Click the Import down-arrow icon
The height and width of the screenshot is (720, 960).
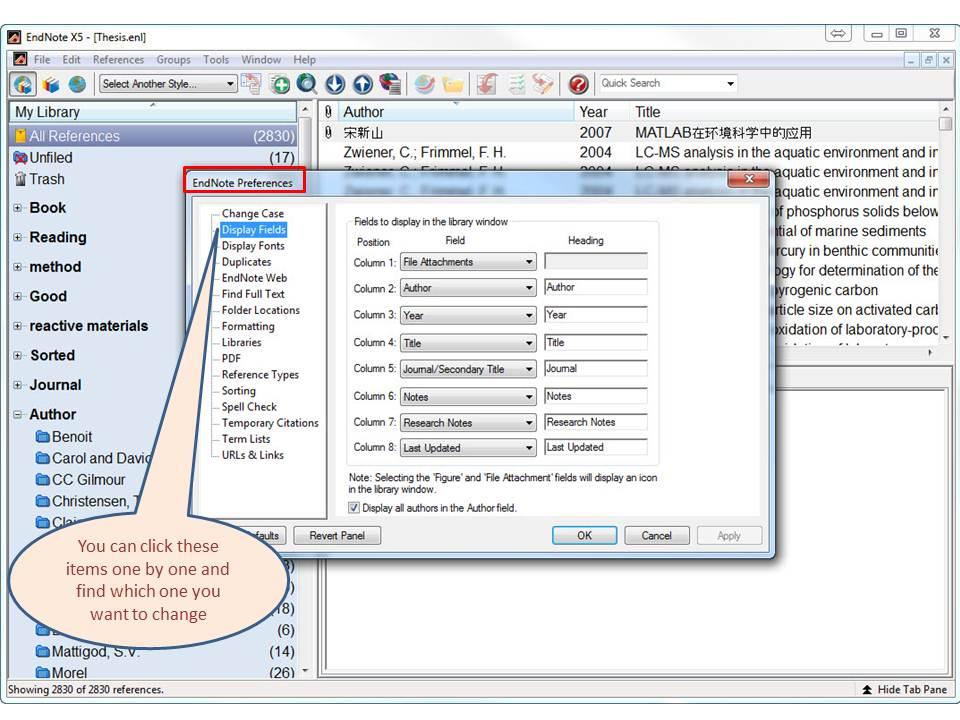click(x=335, y=84)
